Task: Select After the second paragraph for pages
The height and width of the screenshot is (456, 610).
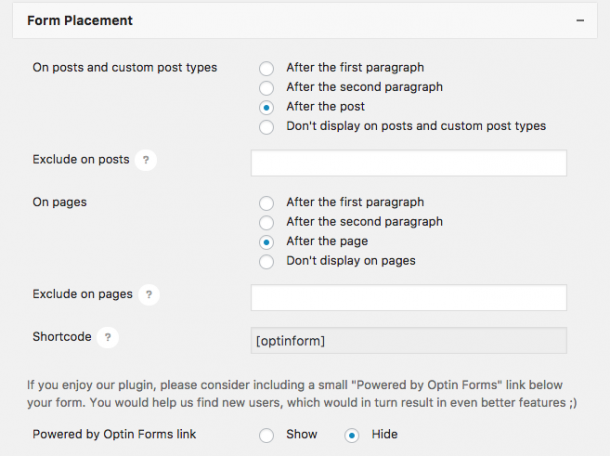Action: coord(266,222)
